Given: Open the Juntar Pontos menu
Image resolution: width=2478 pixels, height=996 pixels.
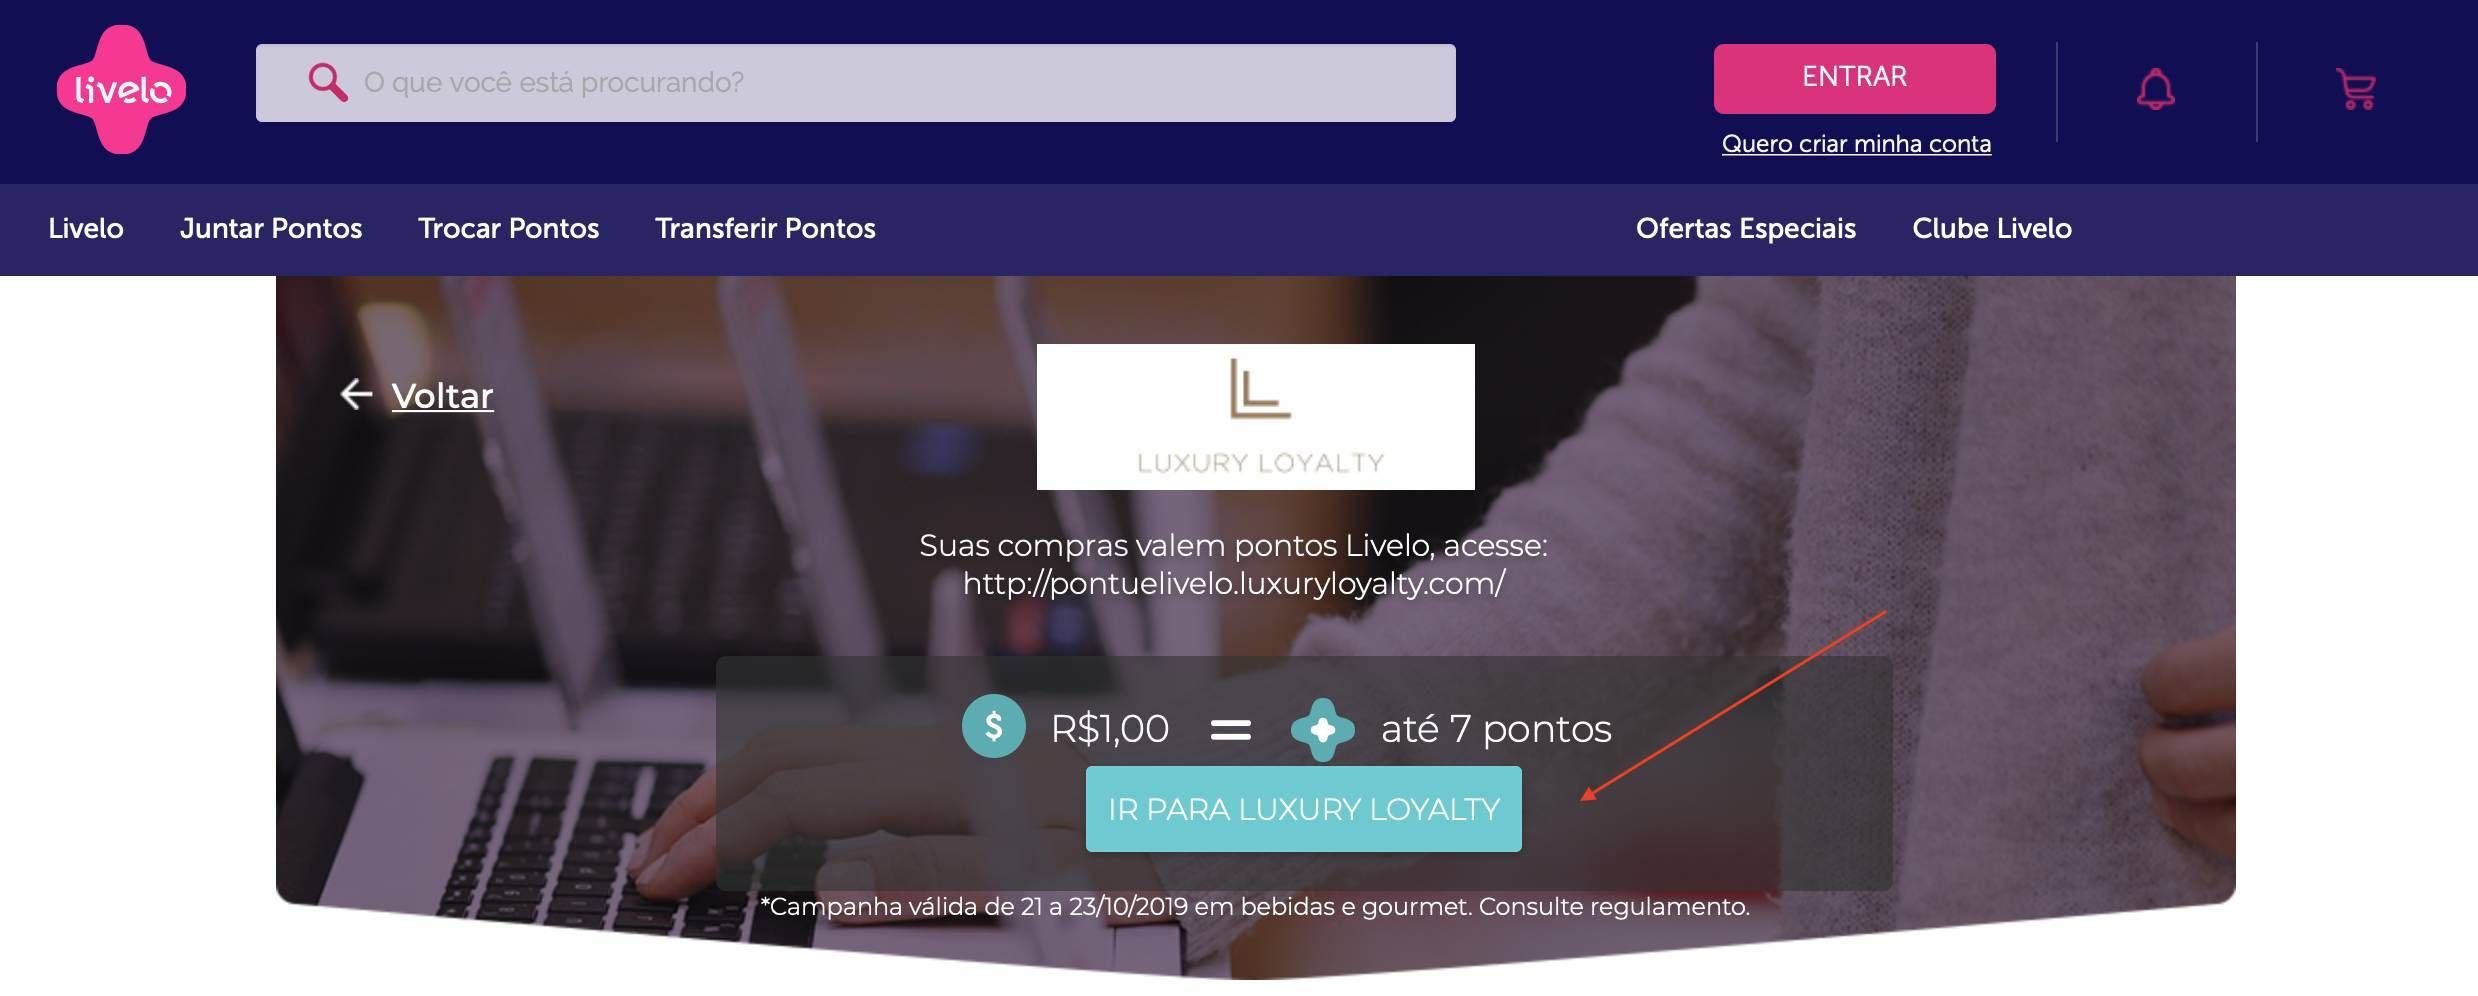Looking at the screenshot, I should 271,229.
